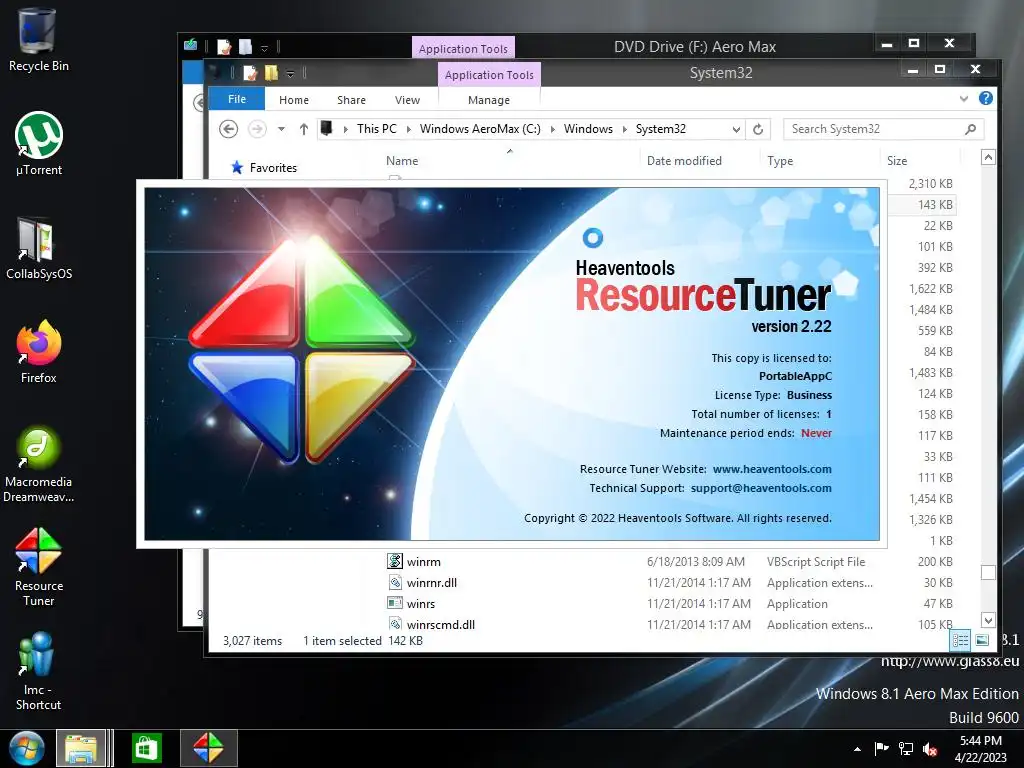
Task: Show hidden tray icons arrow
Action: click(857, 749)
